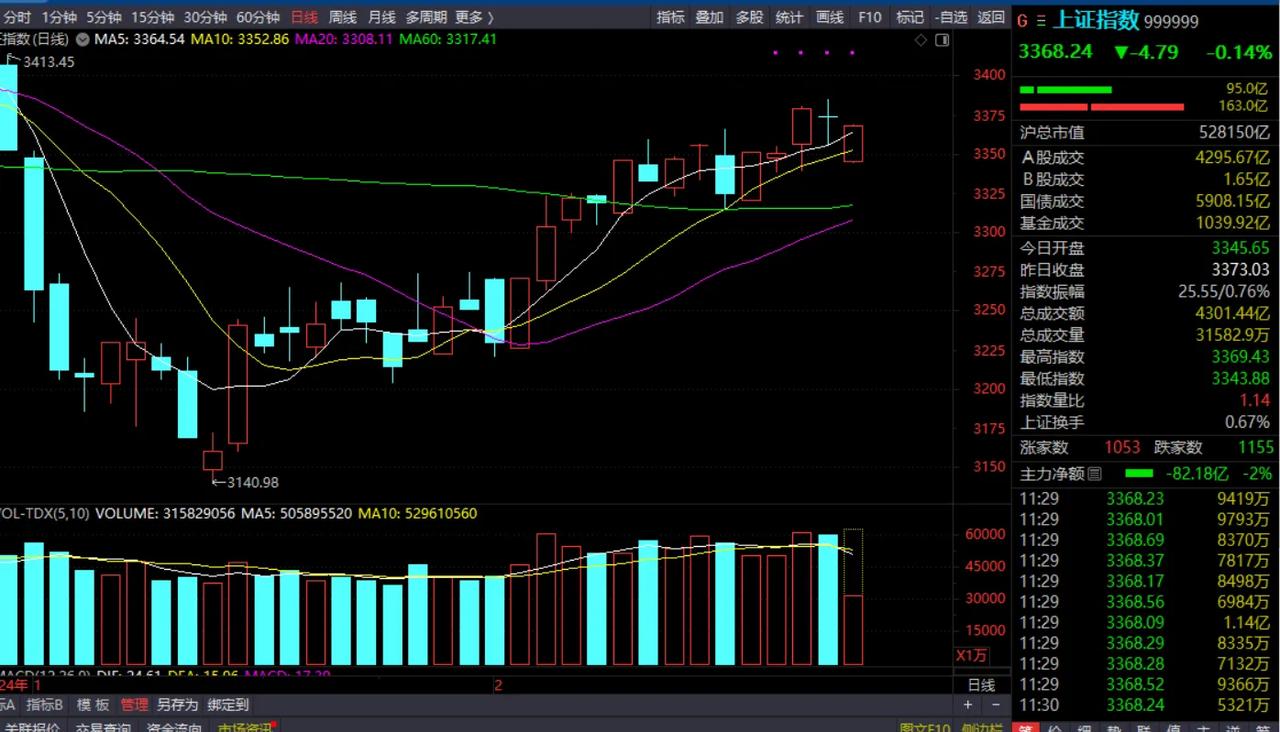Click the 昨日收盘 value 3373.03

pos(1240,270)
